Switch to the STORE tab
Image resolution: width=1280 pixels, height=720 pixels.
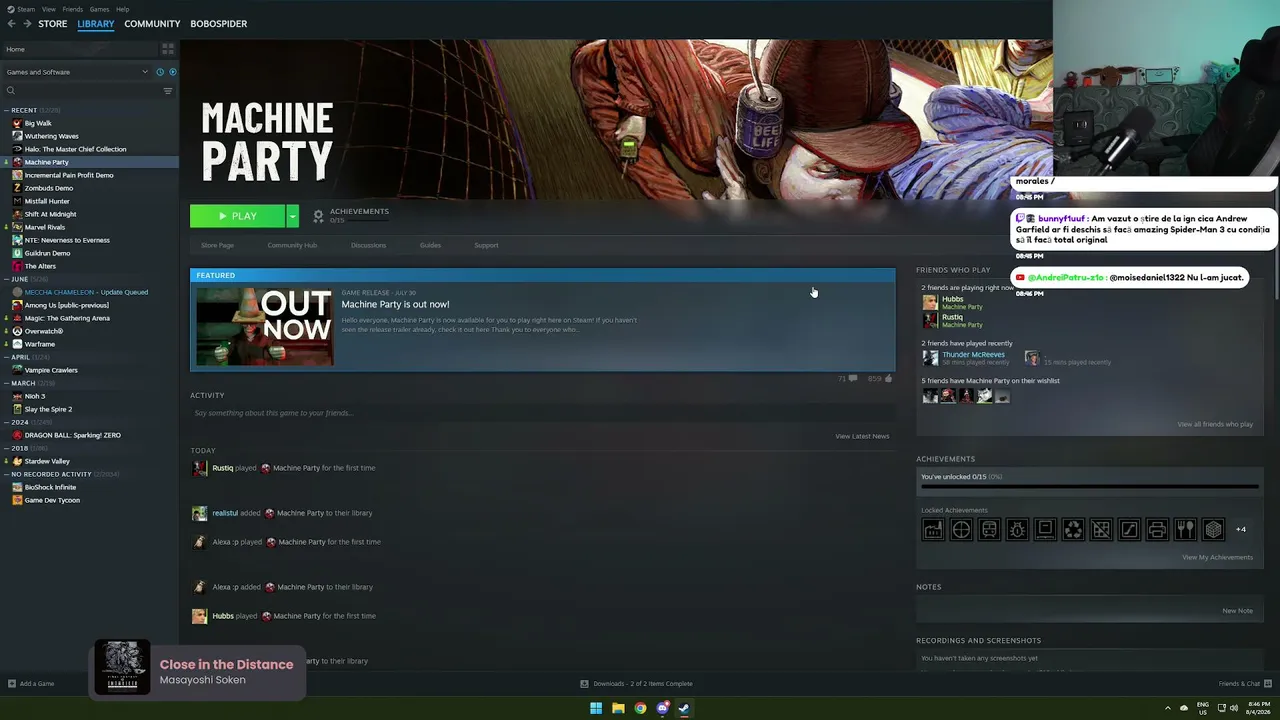click(x=53, y=24)
